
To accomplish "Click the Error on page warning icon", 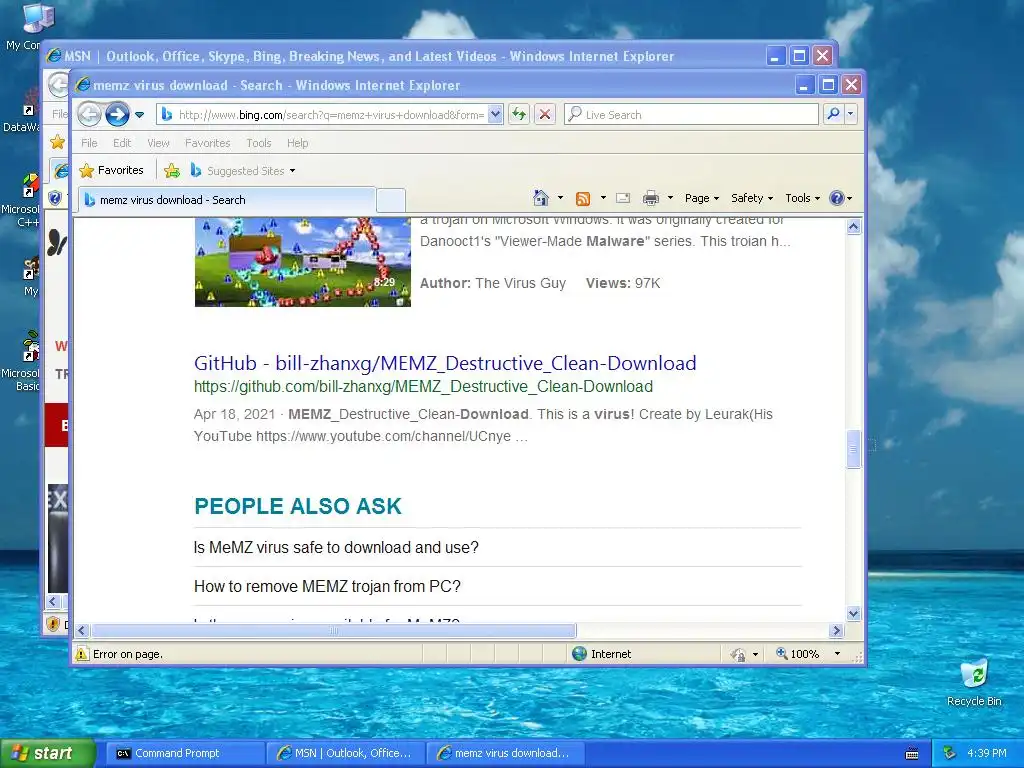I will click(82, 654).
